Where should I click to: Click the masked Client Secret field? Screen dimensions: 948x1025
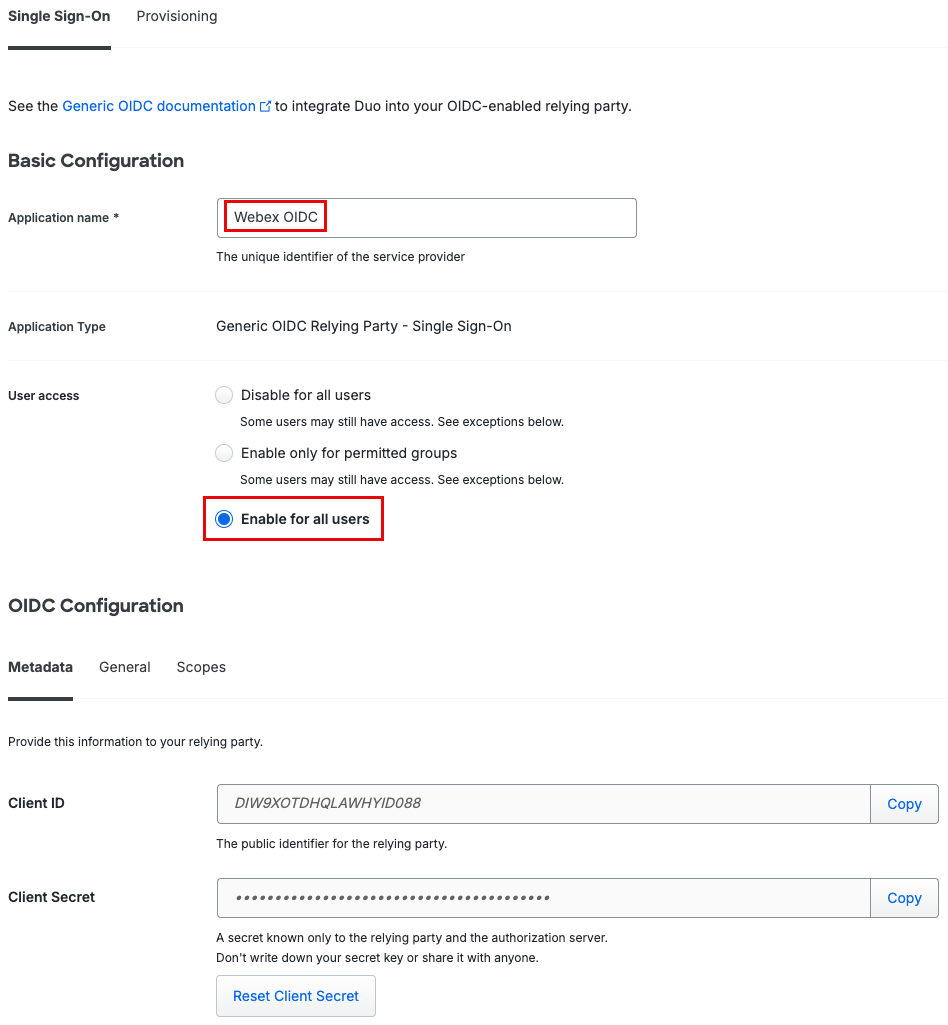coord(543,898)
